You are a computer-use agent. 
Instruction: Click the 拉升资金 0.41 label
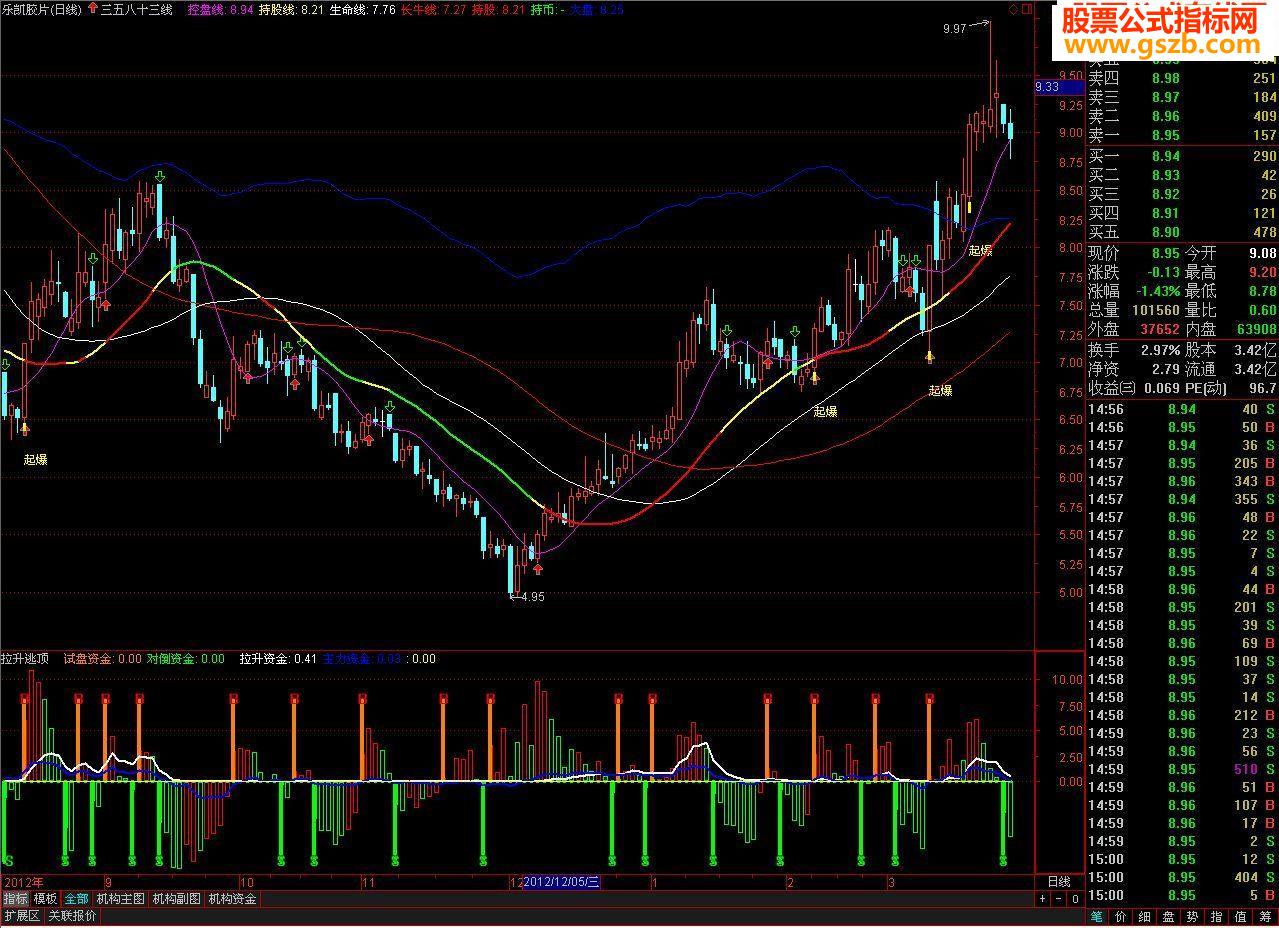point(278,659)
